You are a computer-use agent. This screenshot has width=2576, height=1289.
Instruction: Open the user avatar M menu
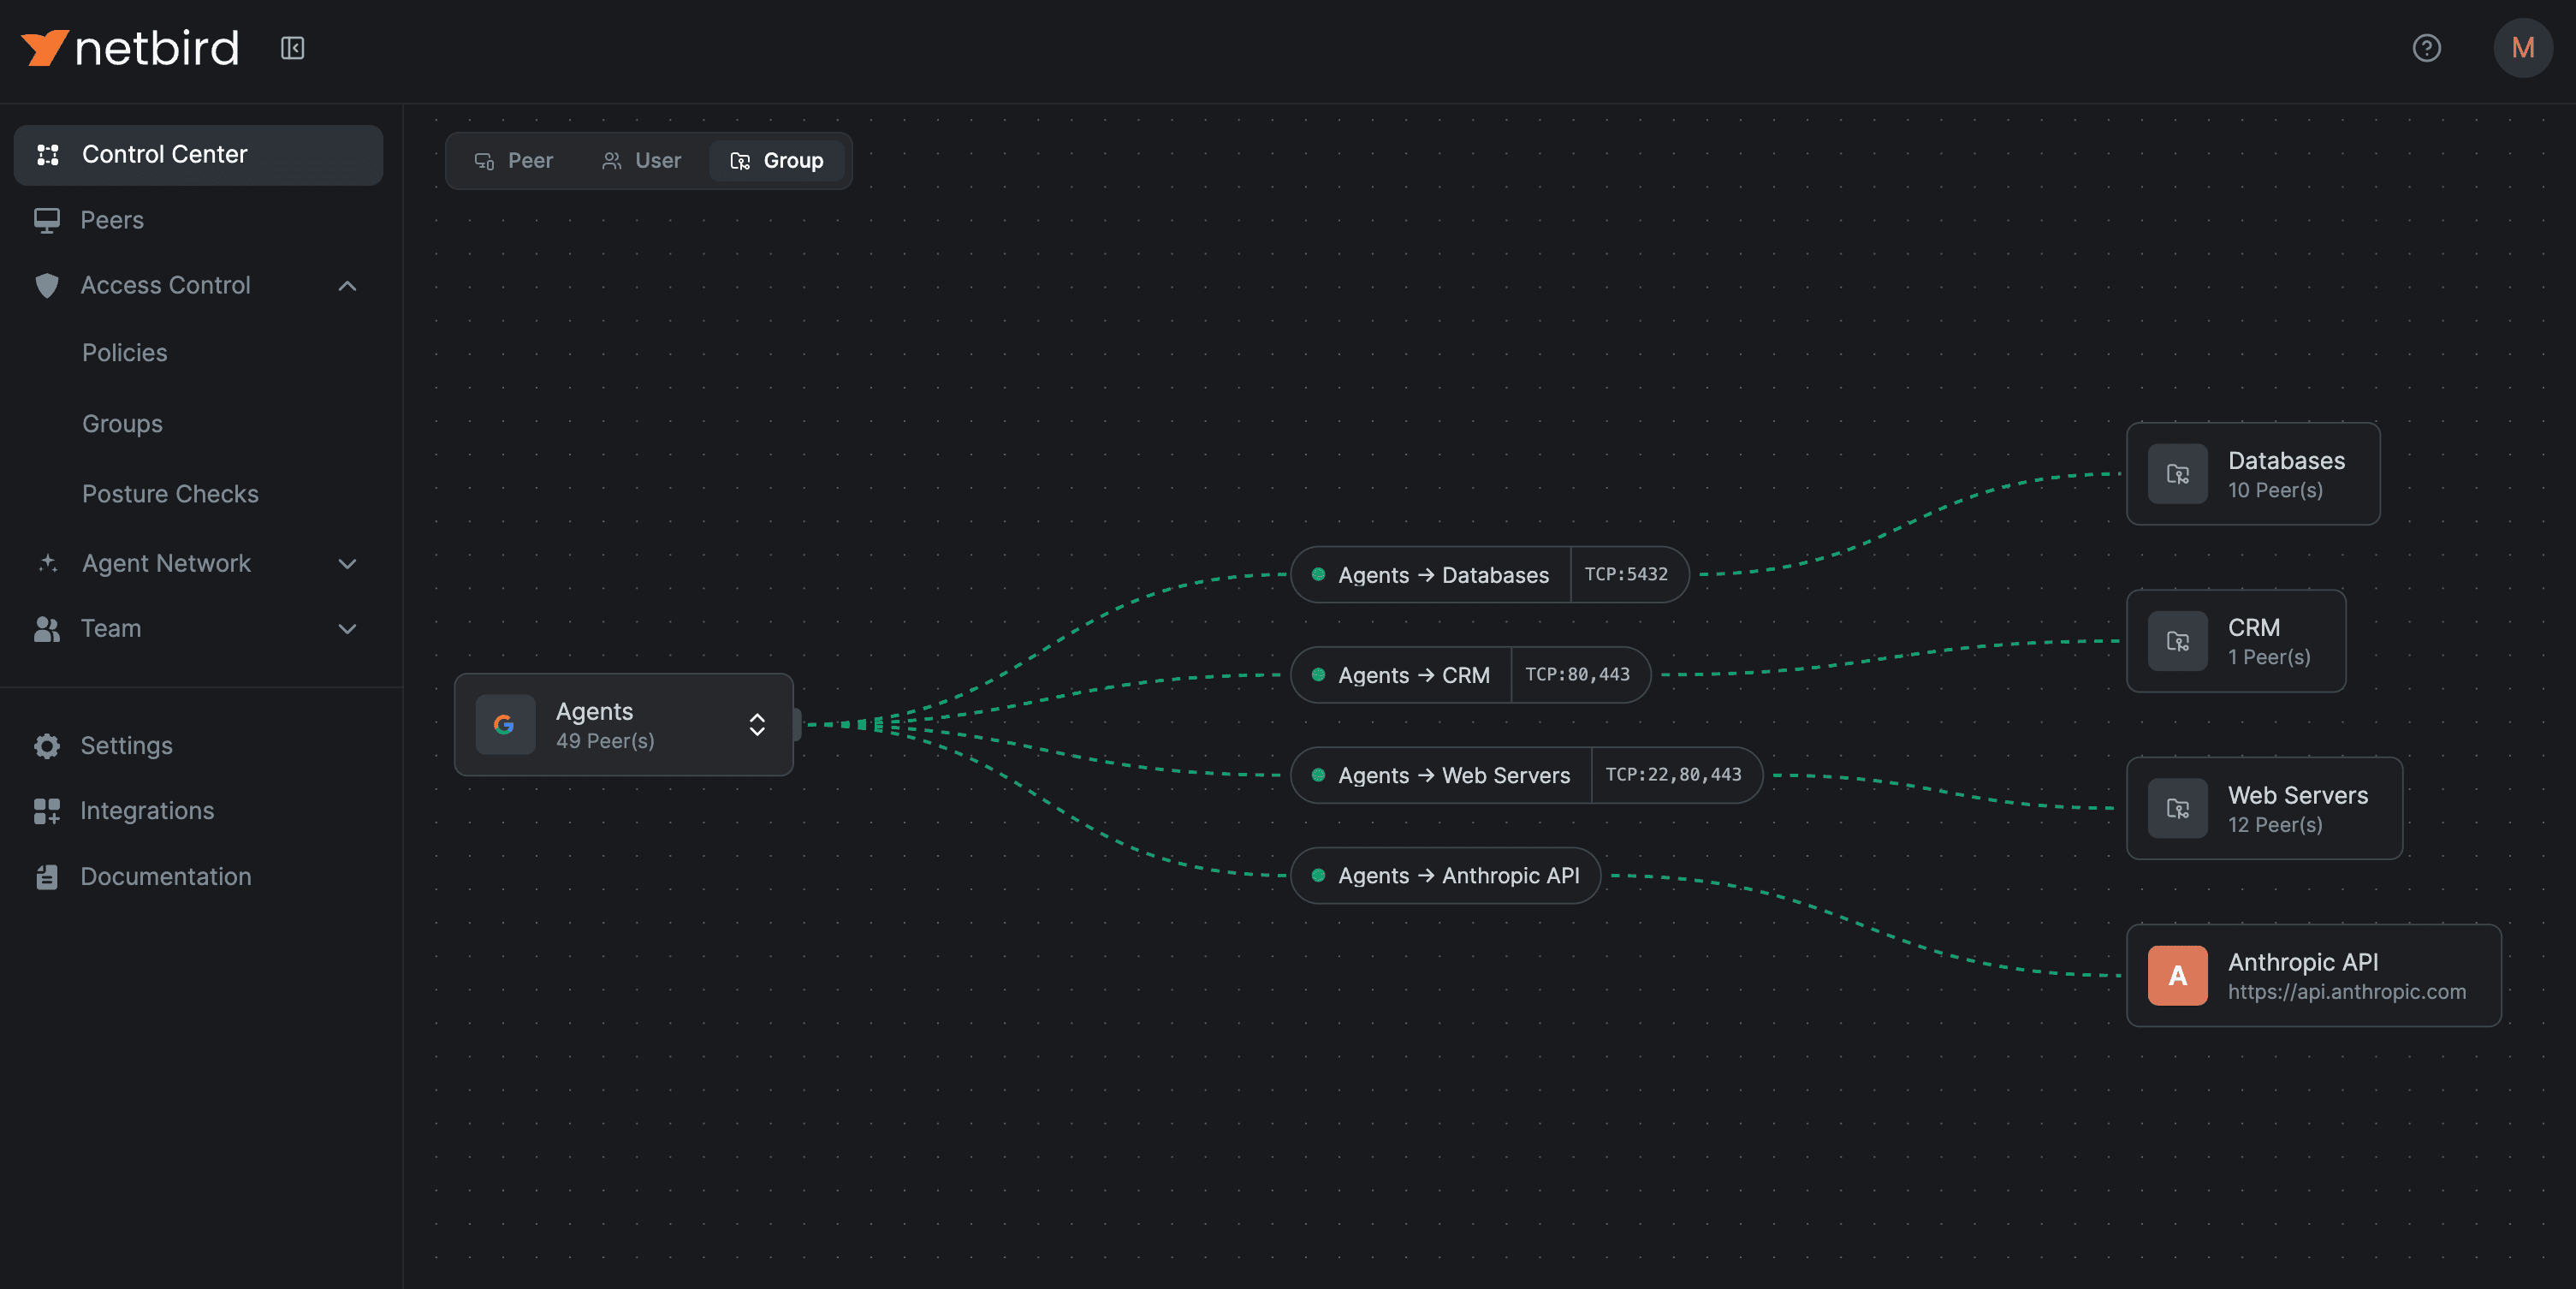point(2522,48)
